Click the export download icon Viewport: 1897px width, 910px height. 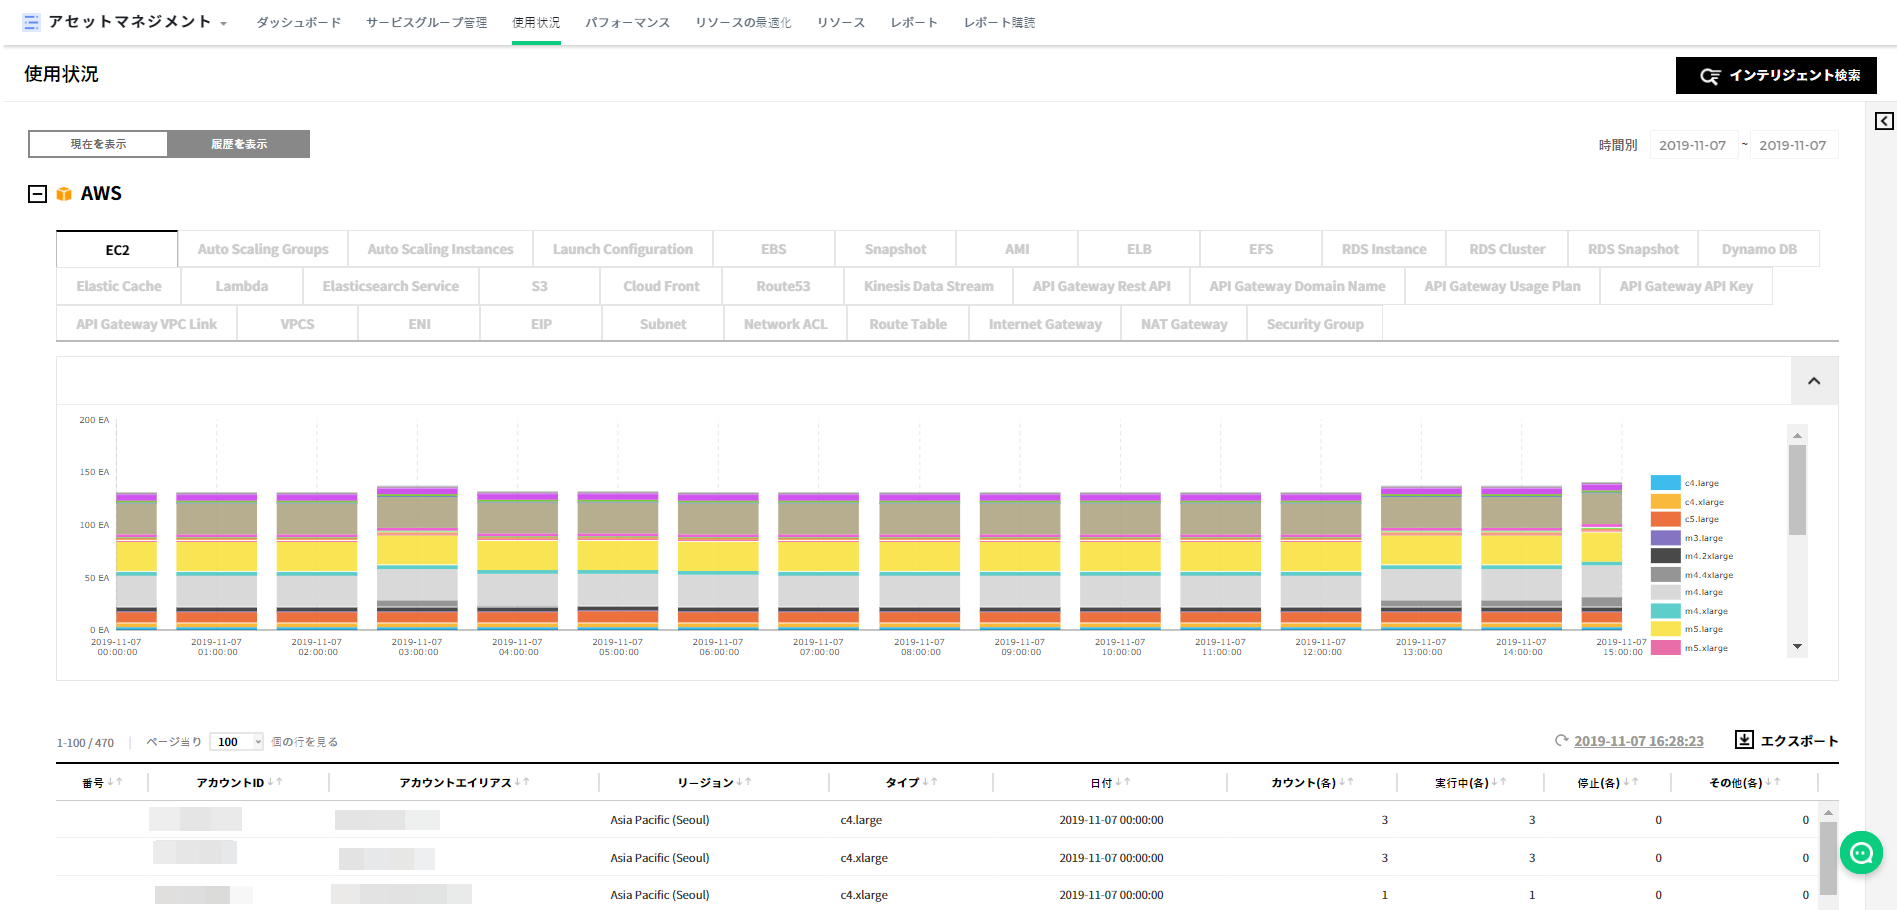tap(1744, 740)
